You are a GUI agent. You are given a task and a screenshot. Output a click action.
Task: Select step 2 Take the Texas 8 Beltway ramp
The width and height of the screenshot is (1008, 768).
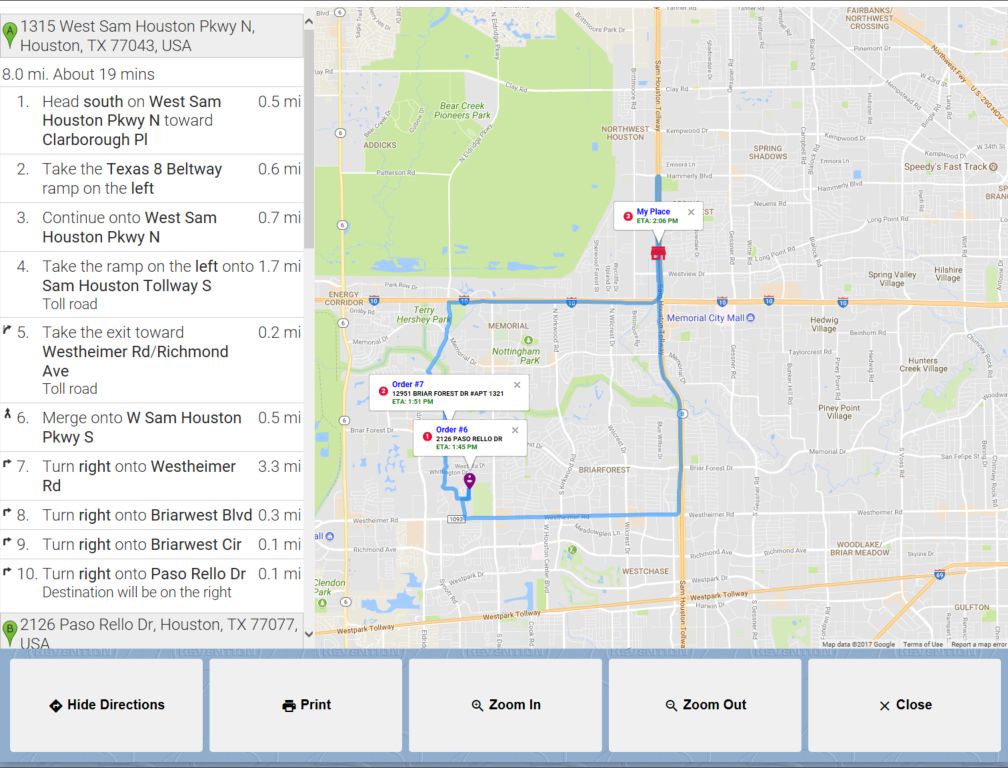point(152,179)
